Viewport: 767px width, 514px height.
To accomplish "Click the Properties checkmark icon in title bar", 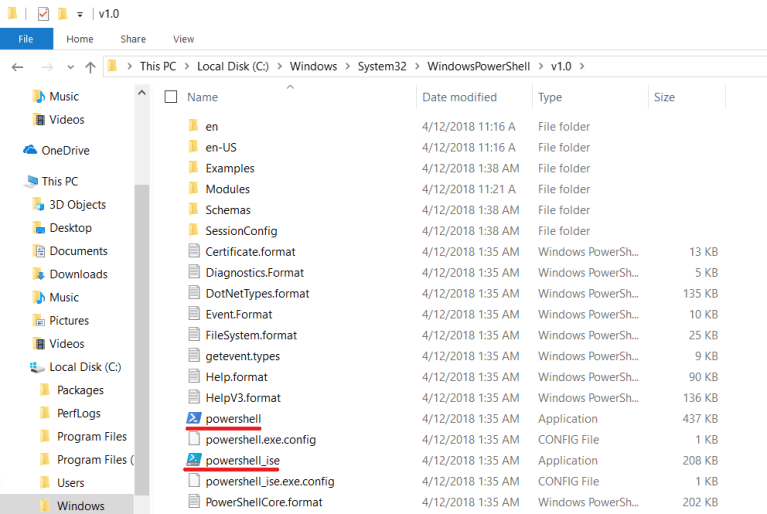I will (x=43, y=14).
